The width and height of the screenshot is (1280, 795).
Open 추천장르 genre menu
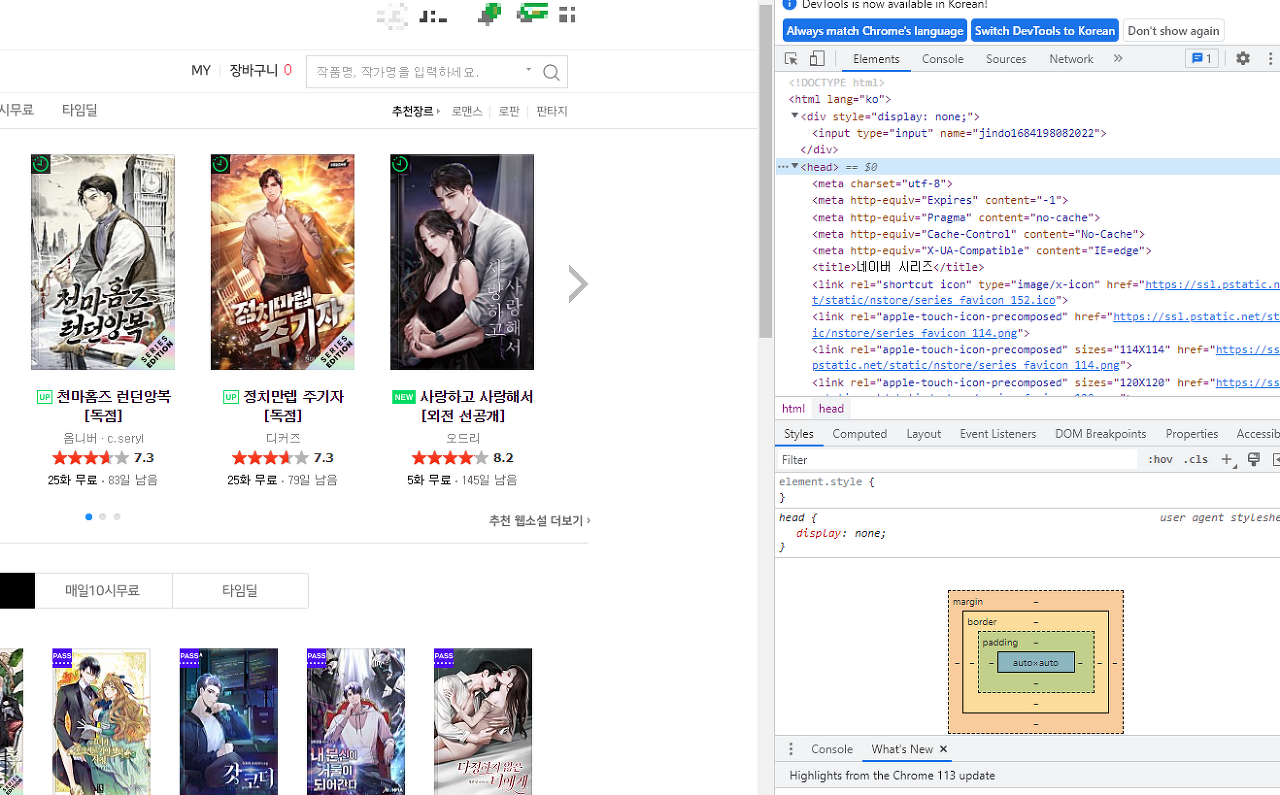click(415, 111)
